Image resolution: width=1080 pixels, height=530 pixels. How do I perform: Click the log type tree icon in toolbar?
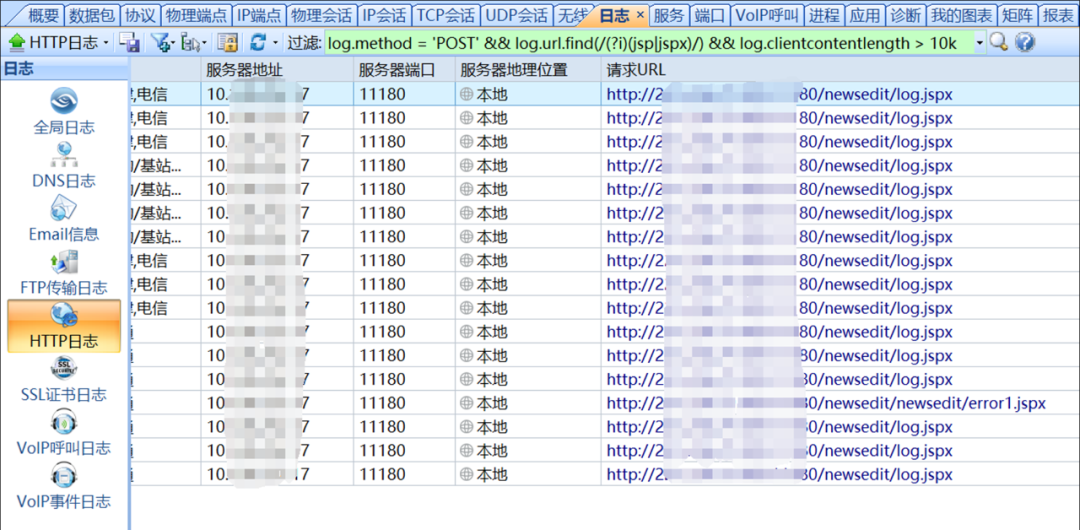(x=191, y=43)
